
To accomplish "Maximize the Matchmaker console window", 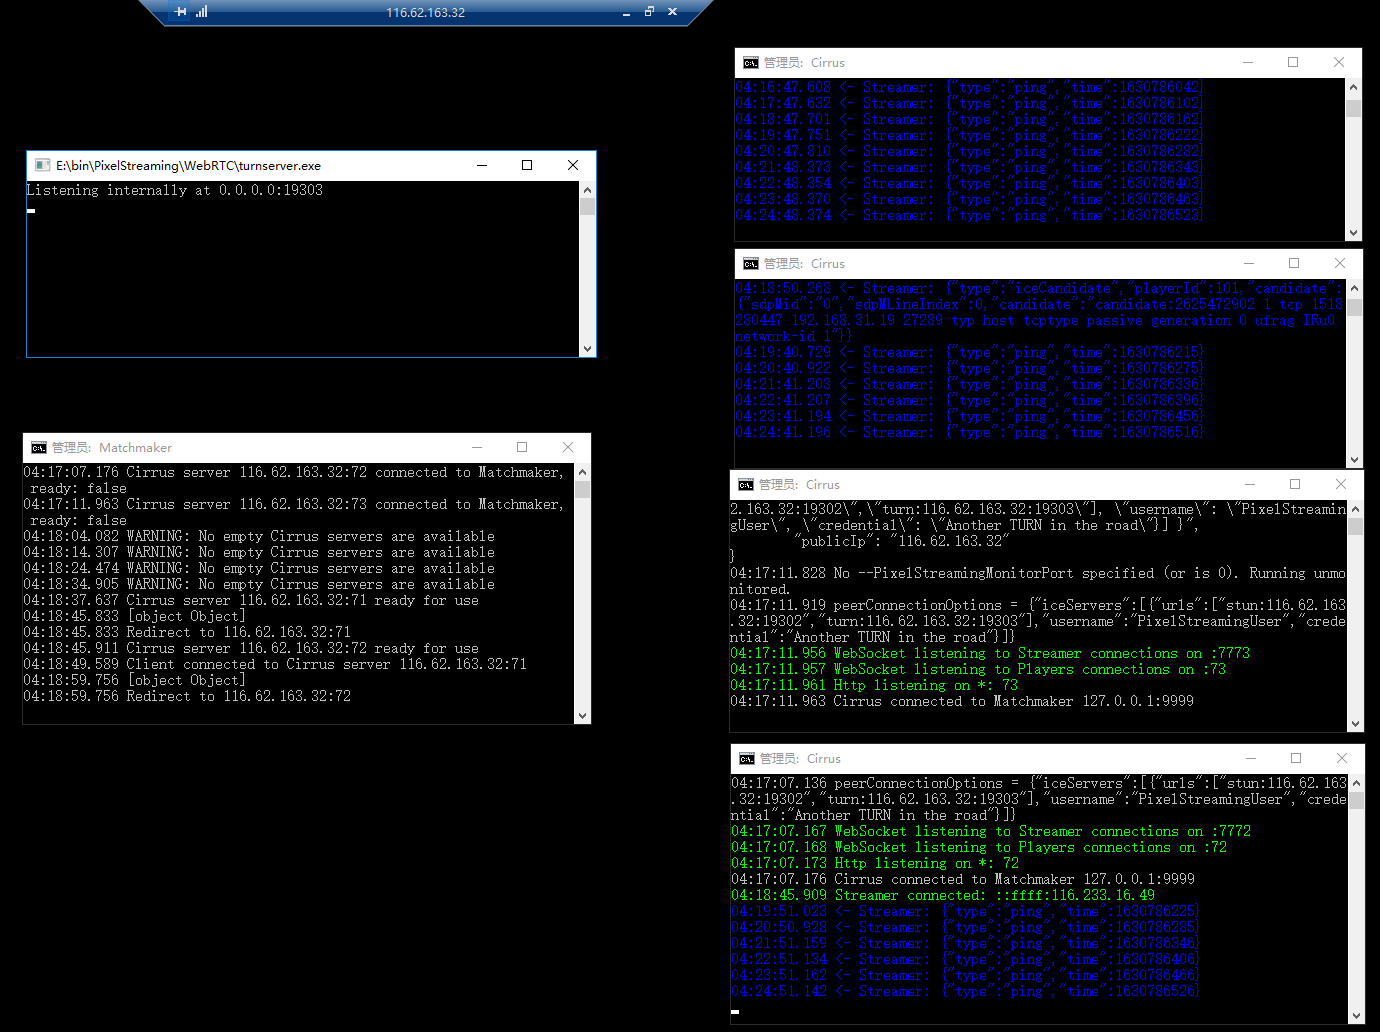I will pos(522,447).
